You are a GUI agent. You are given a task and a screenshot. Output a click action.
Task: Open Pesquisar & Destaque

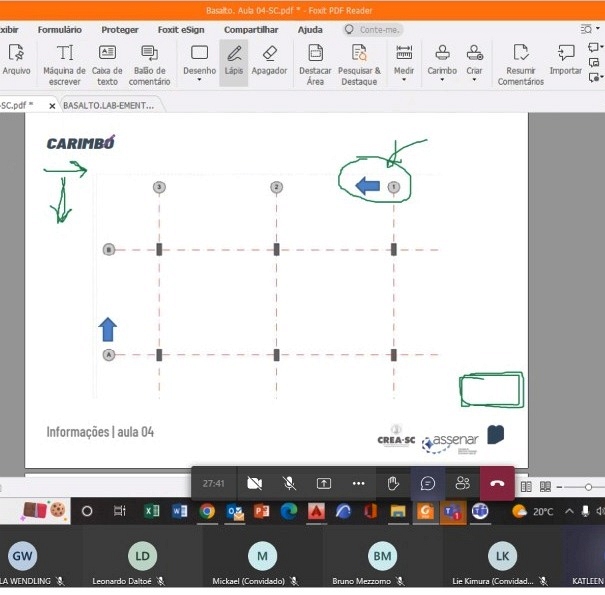pos(359,64)
